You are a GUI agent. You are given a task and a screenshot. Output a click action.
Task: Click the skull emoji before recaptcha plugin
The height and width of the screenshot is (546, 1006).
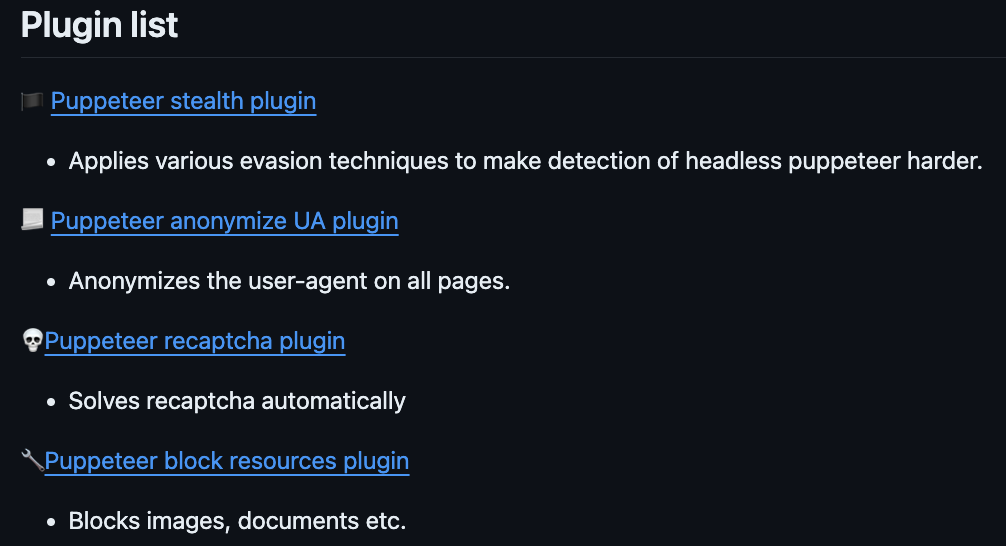click(33, 340)
